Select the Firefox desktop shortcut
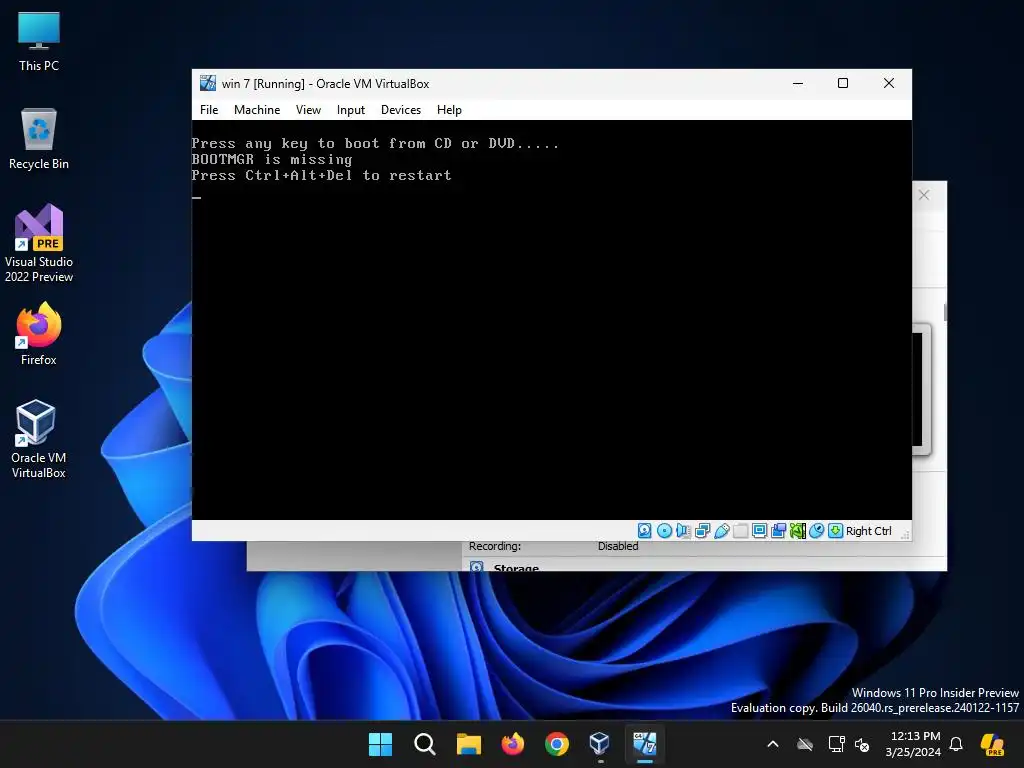 click(39, 334)
